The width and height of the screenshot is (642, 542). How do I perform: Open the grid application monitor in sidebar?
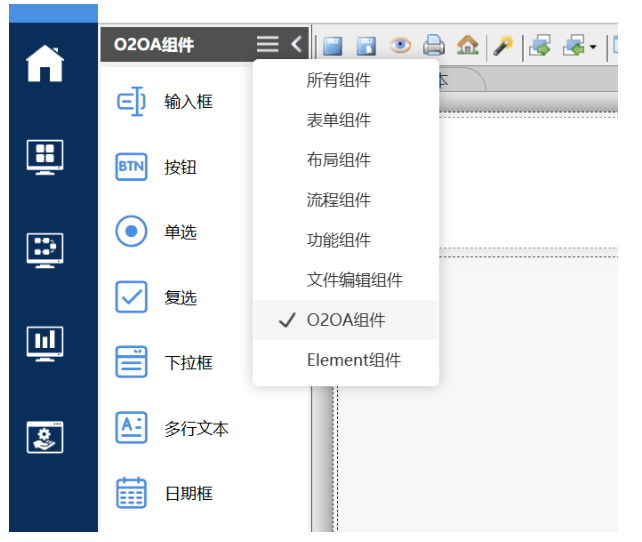pyautogui.click(x=45, y=156)
